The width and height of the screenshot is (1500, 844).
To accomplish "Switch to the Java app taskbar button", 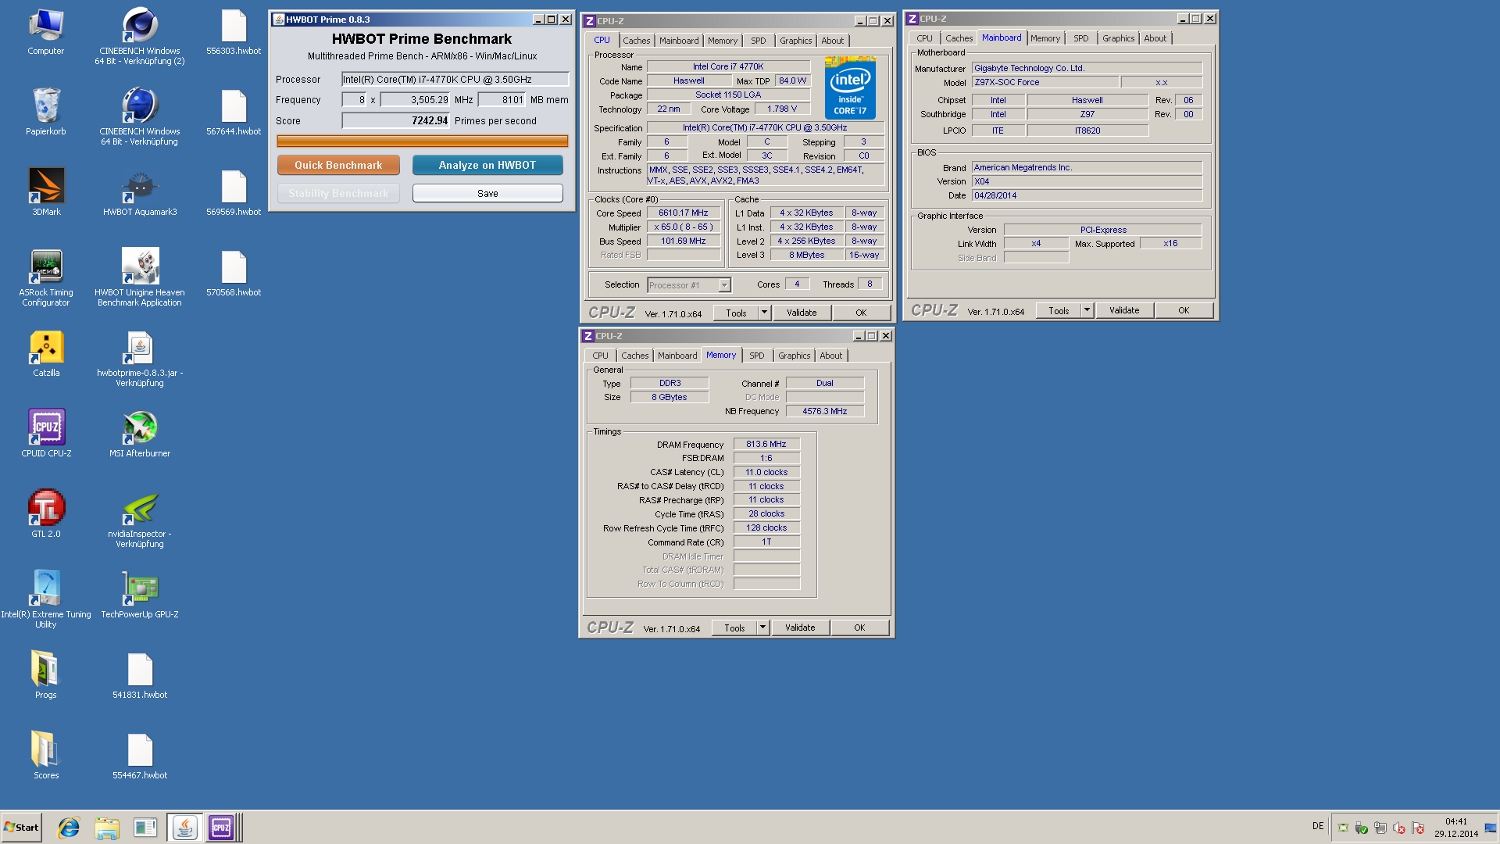I will (x=184, y=827).
